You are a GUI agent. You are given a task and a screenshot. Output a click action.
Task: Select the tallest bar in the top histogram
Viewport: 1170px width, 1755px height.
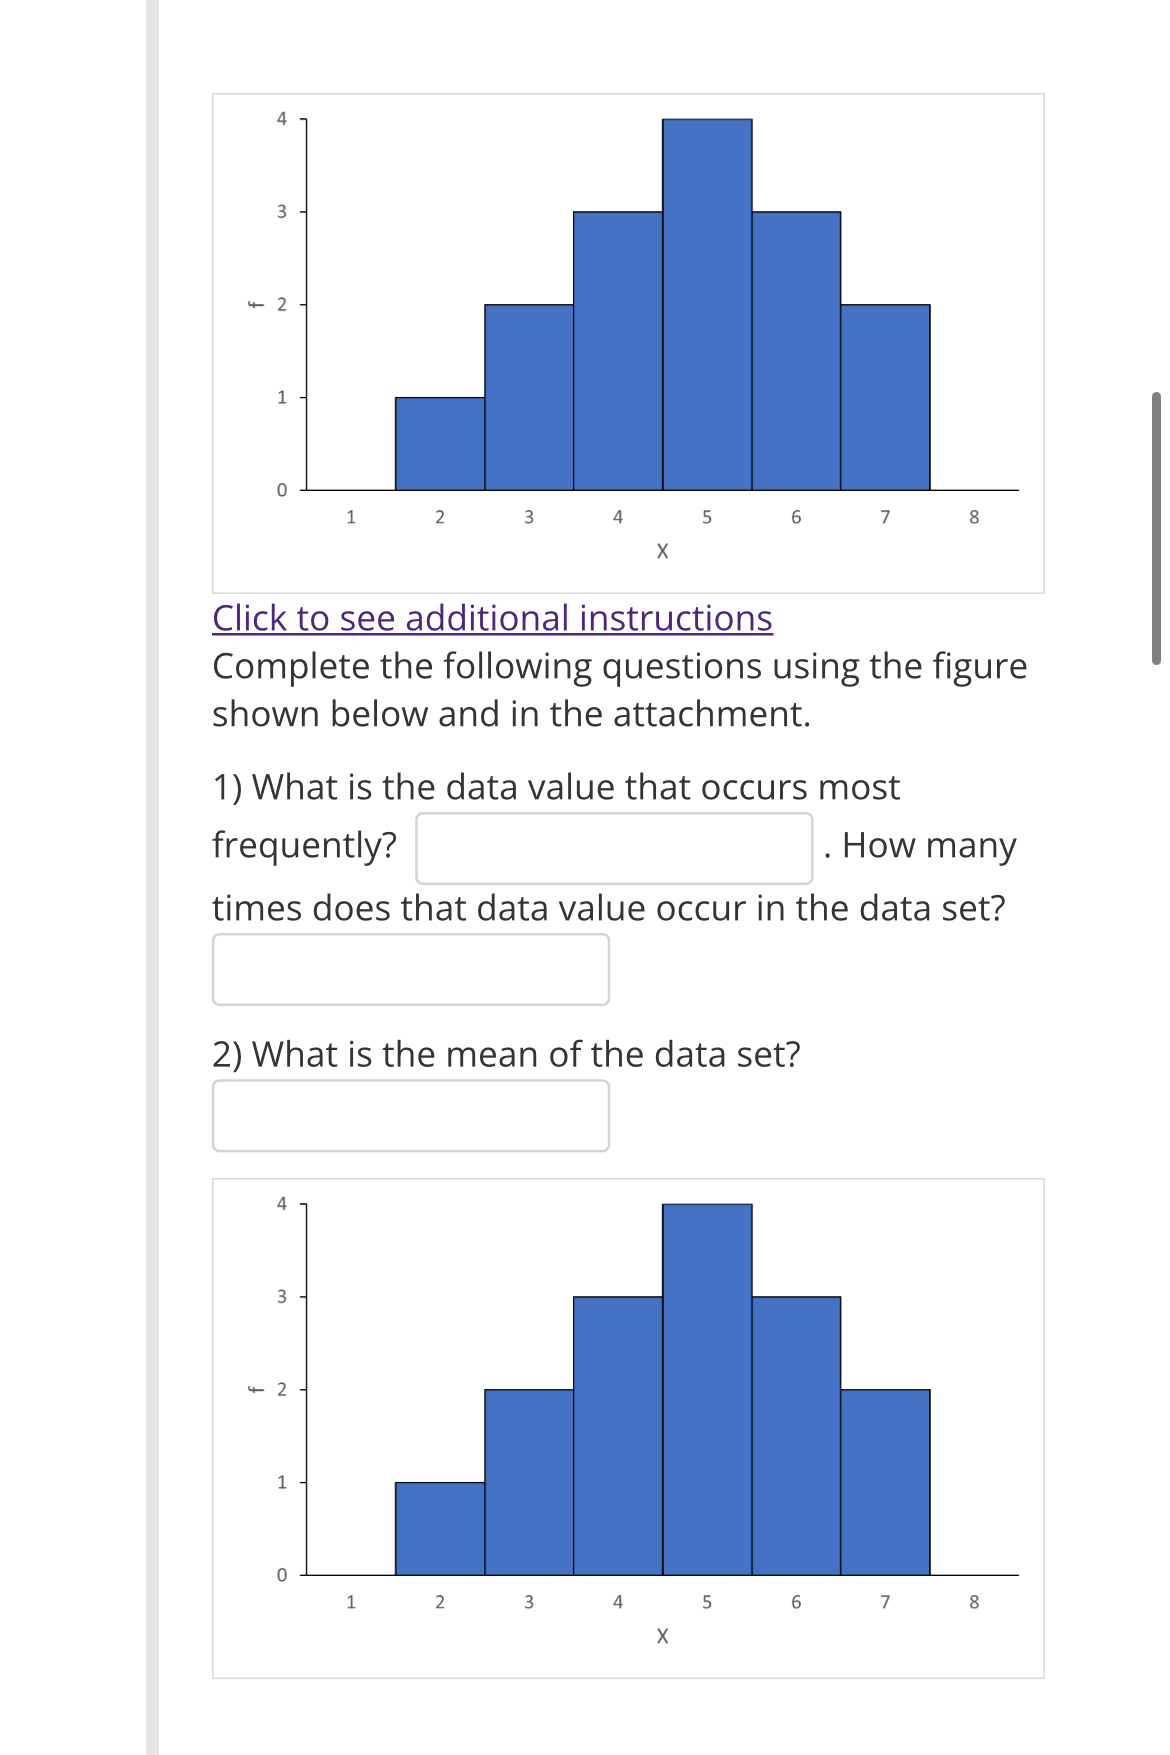(706, 300)
